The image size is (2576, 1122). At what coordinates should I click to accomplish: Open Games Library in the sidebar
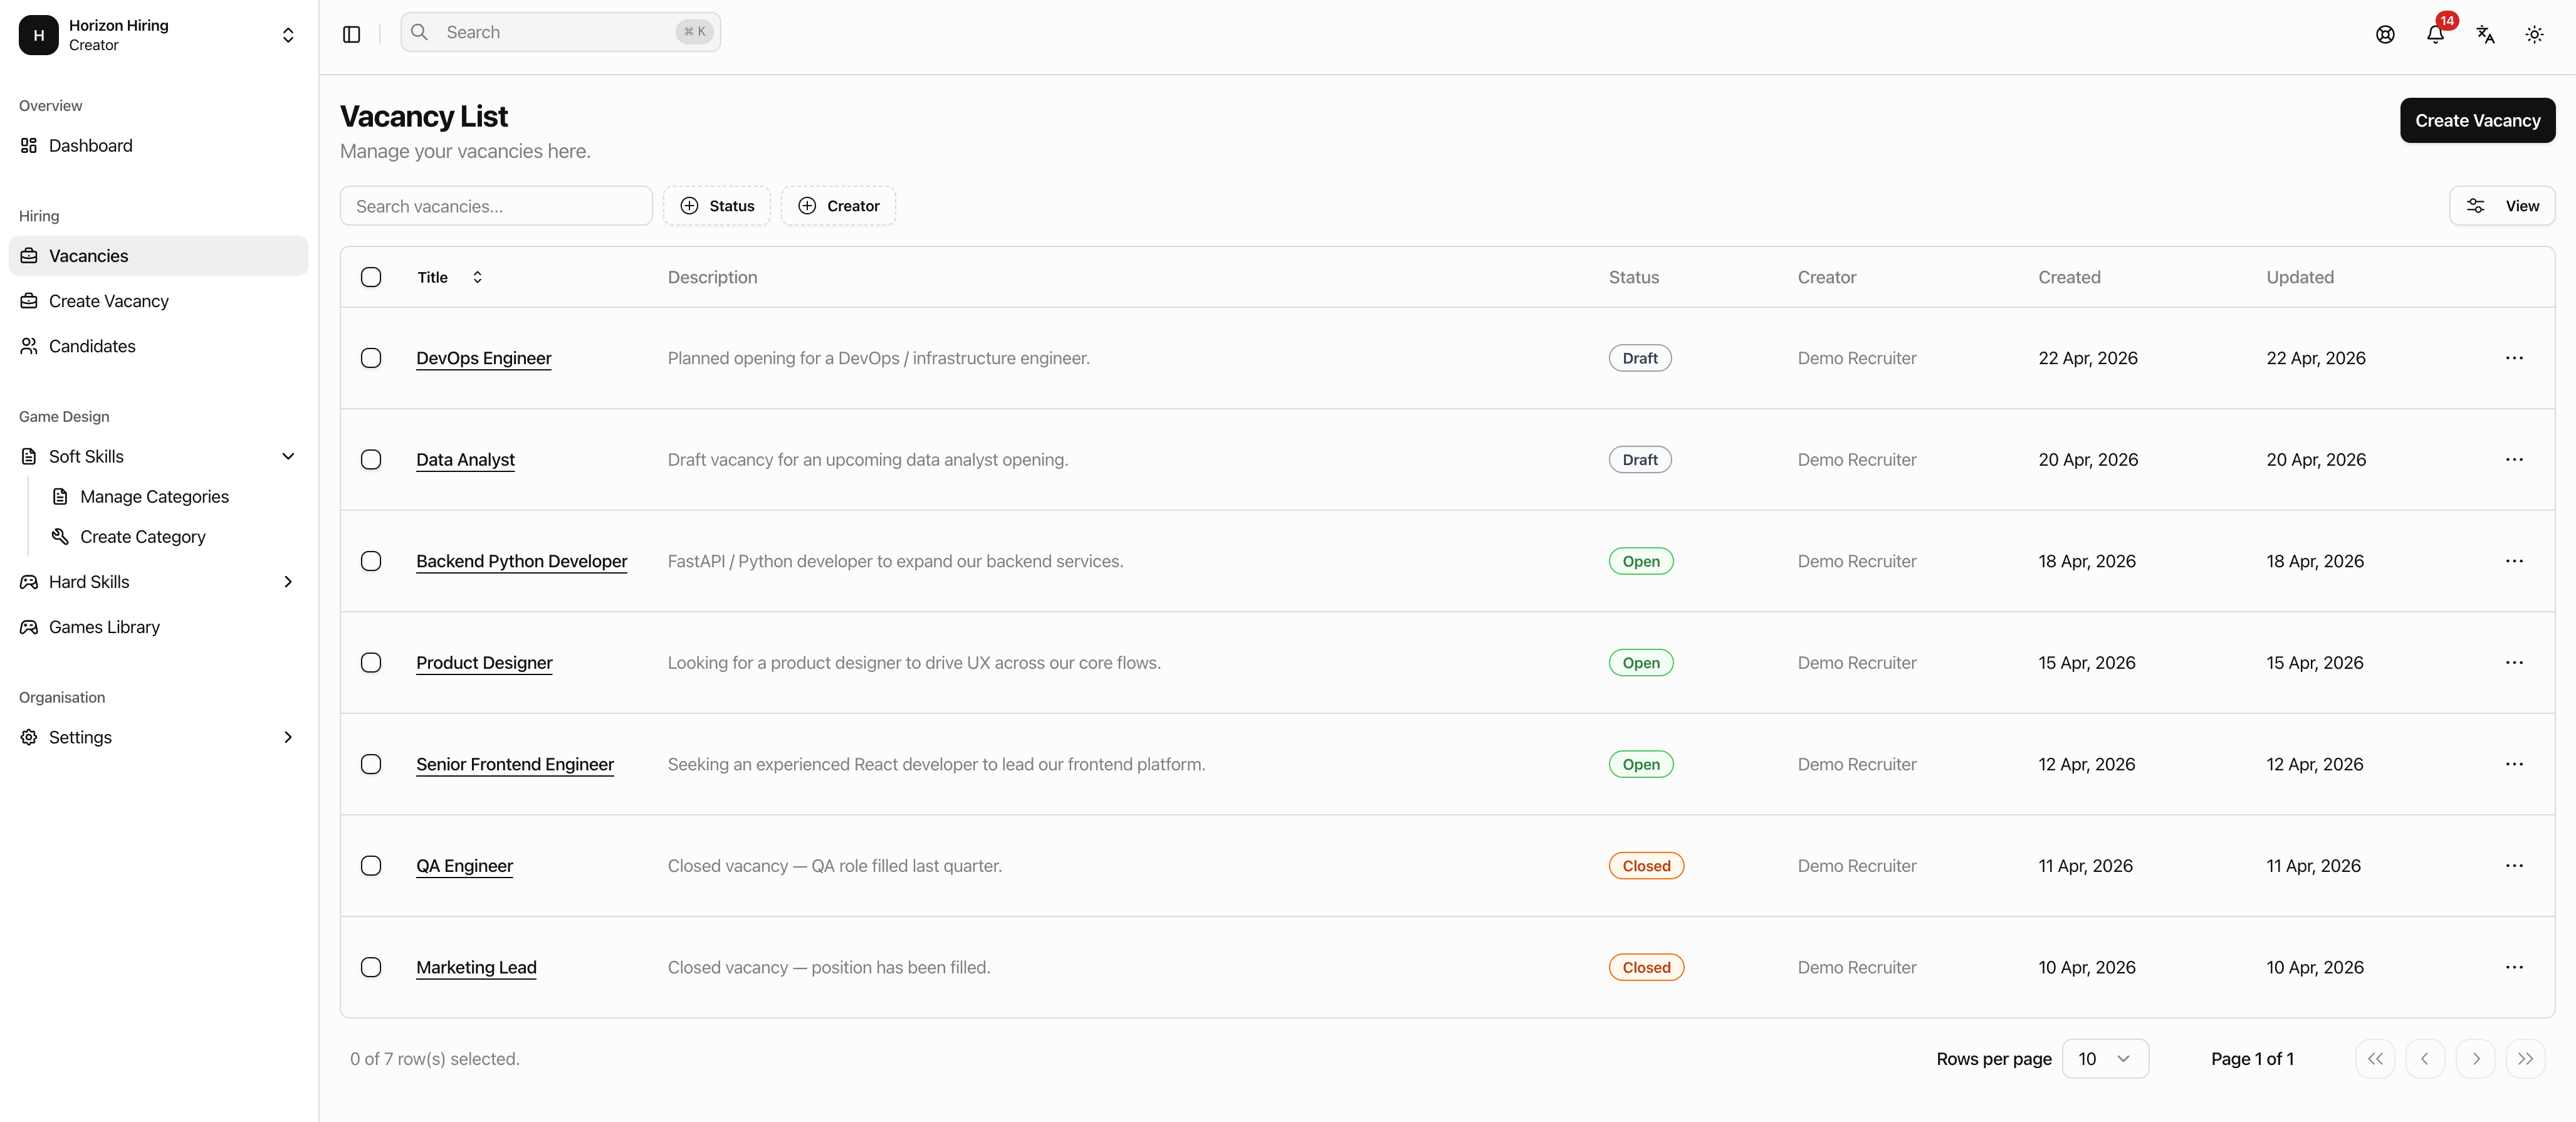(x=159, y=627)
